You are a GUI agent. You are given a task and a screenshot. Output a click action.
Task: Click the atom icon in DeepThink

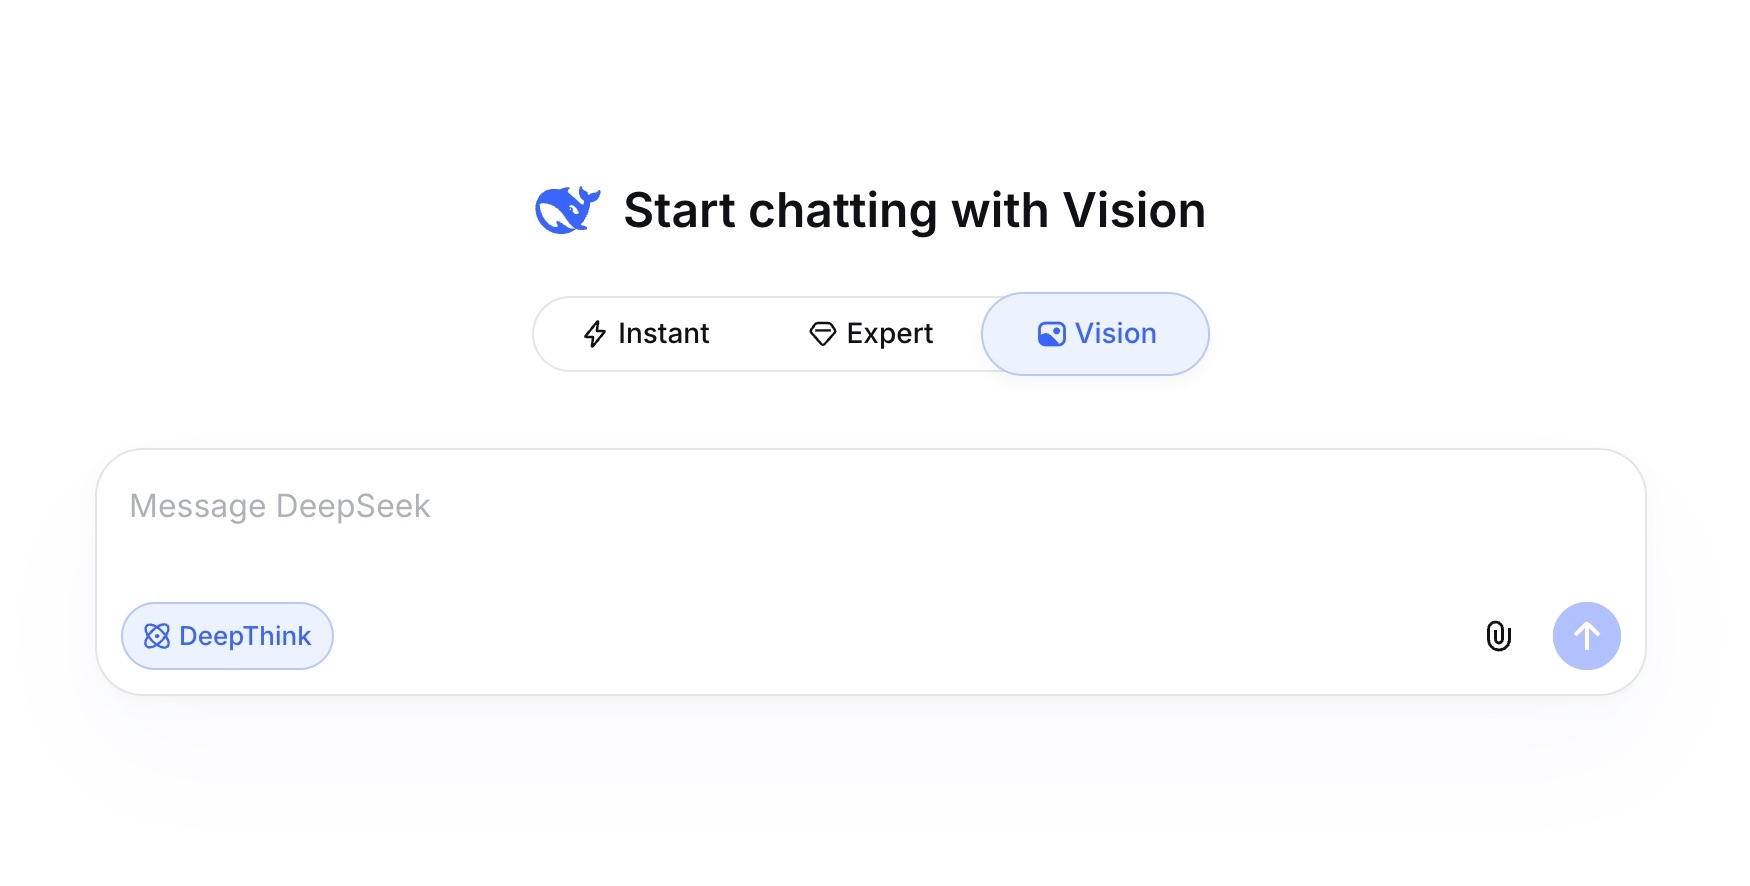coord(157,636)
